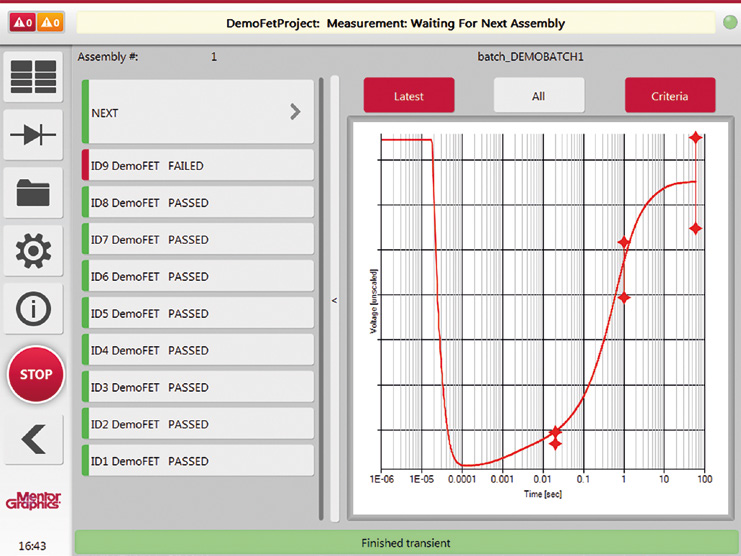741x556 pixels.
Task: Click the lower criteria marker near 100 sec
Action: point(695,229)
